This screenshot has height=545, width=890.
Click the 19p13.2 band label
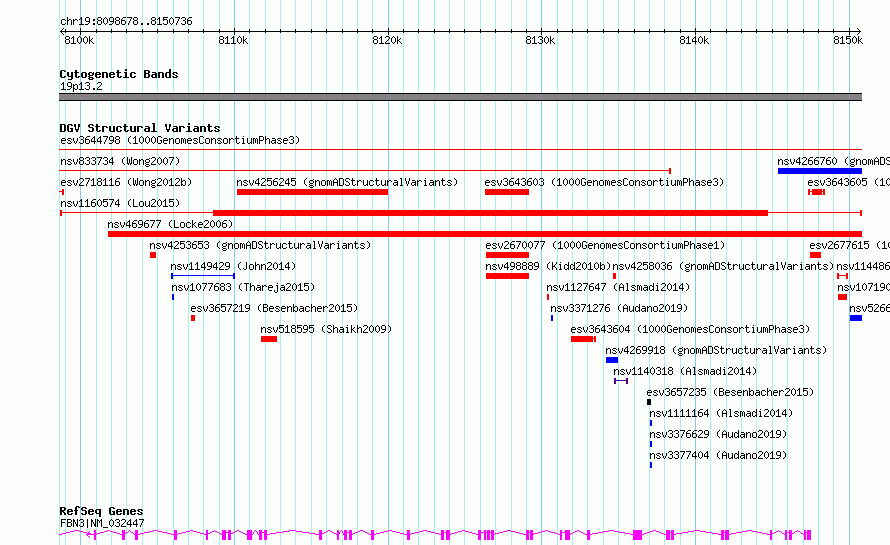click(x=81, y=86)
